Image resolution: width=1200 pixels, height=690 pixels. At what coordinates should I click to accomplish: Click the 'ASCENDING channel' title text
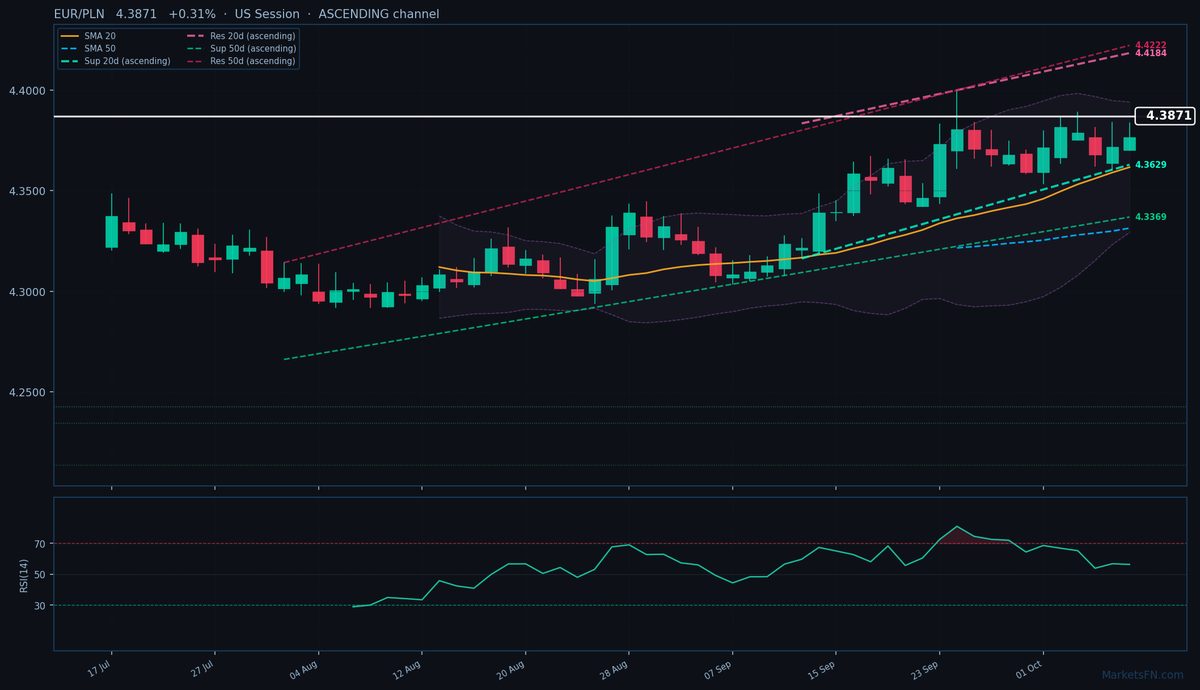tap(379, 14)
